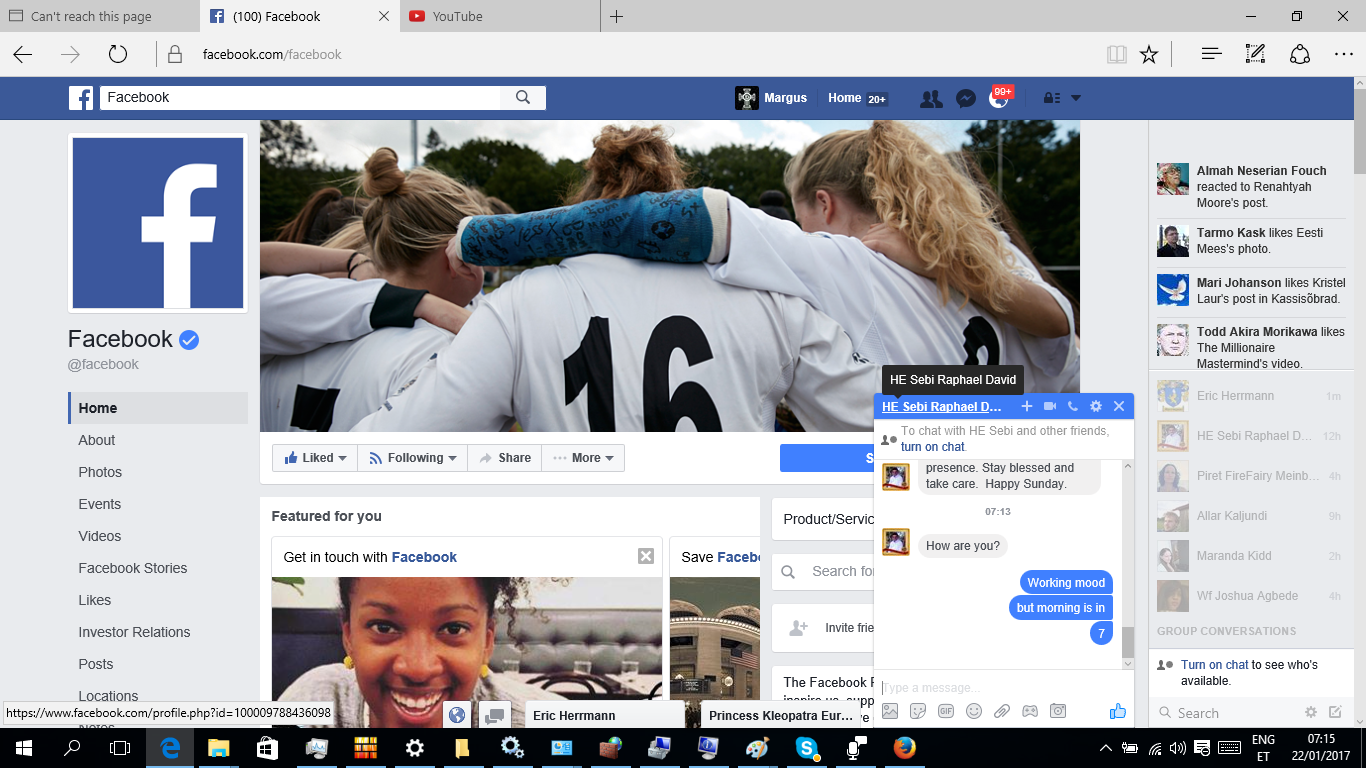Add friends to chat with plus icon
Screen dimensions: 1366x768
(1026, 406)
